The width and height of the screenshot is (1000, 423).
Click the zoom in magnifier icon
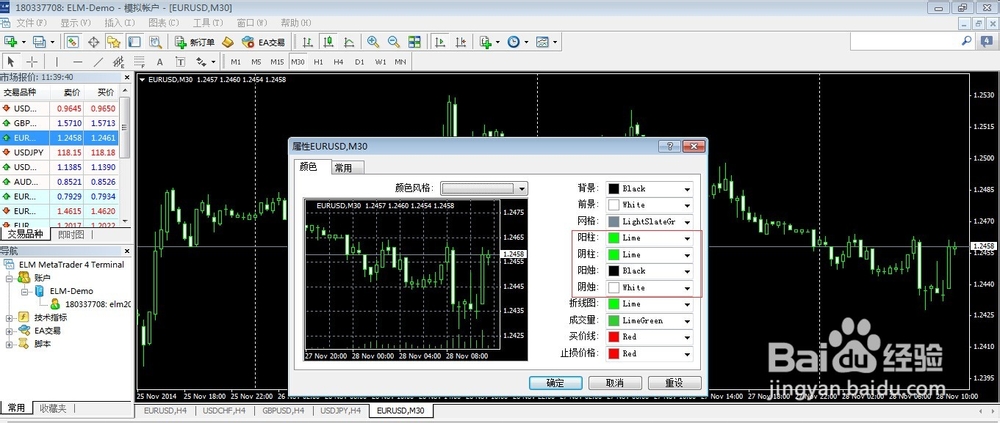(x=373, y=42)
